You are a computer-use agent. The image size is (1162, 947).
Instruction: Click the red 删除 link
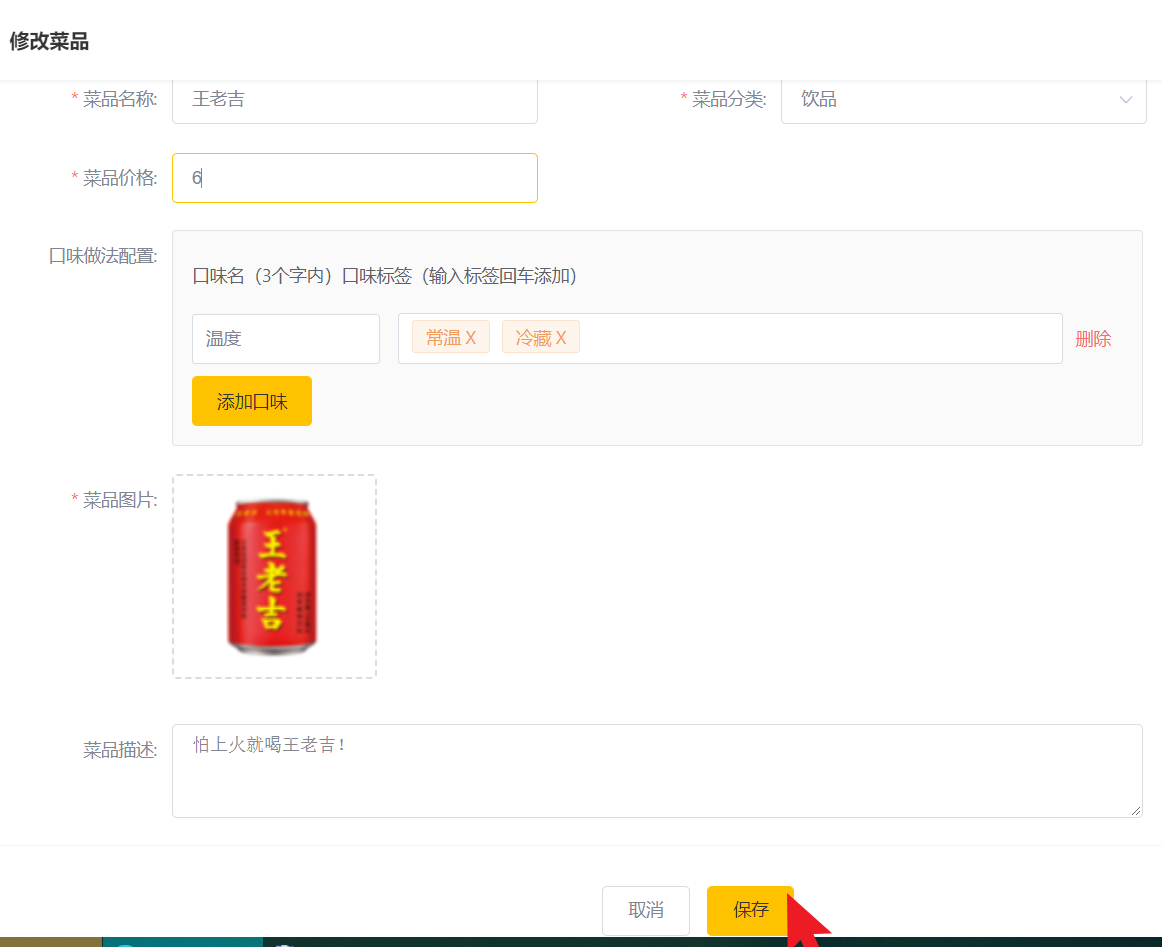1093,339
